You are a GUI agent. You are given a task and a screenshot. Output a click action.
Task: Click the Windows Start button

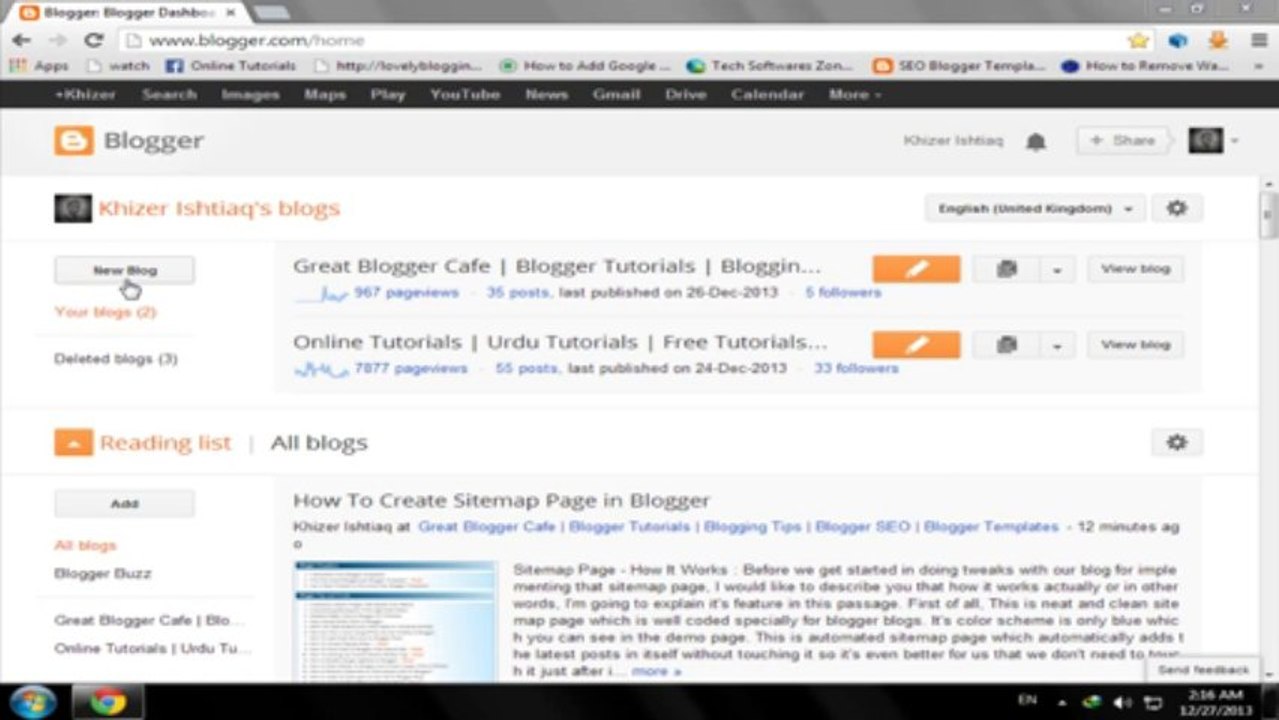33,702
